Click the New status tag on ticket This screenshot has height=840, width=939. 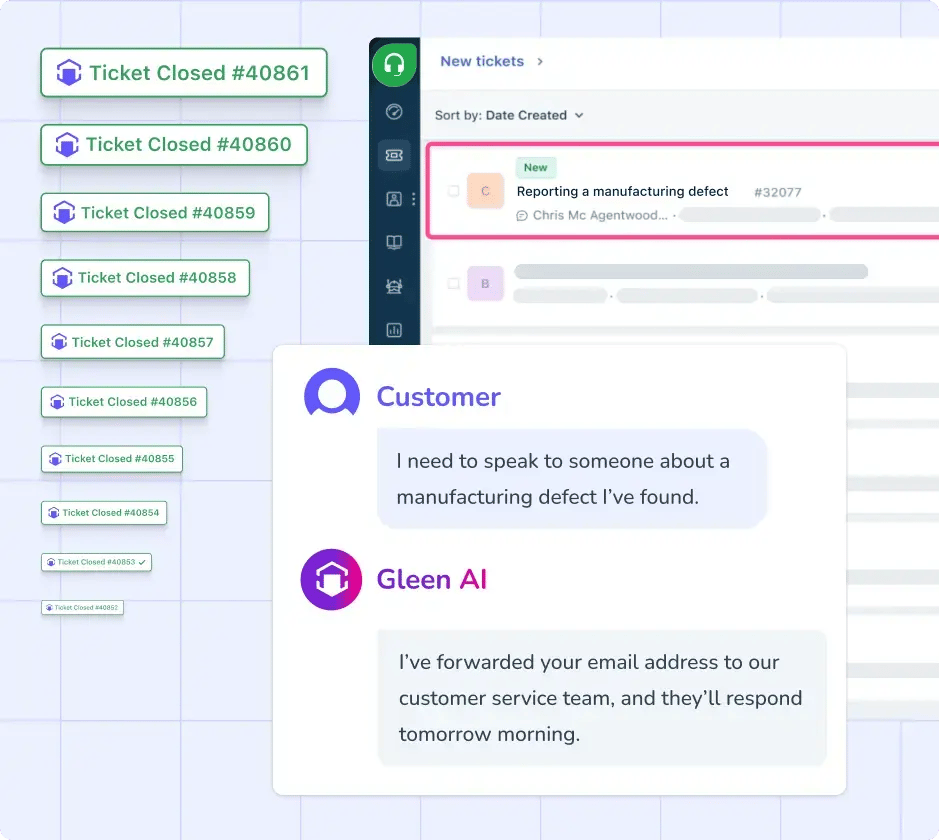pos(536,168)
